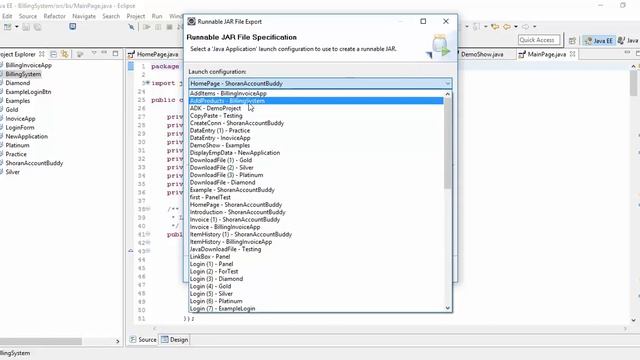Choose 'AddProducts - BillingSystem' from list
Viewport: 640px width, 360px height.
[316, 101]
